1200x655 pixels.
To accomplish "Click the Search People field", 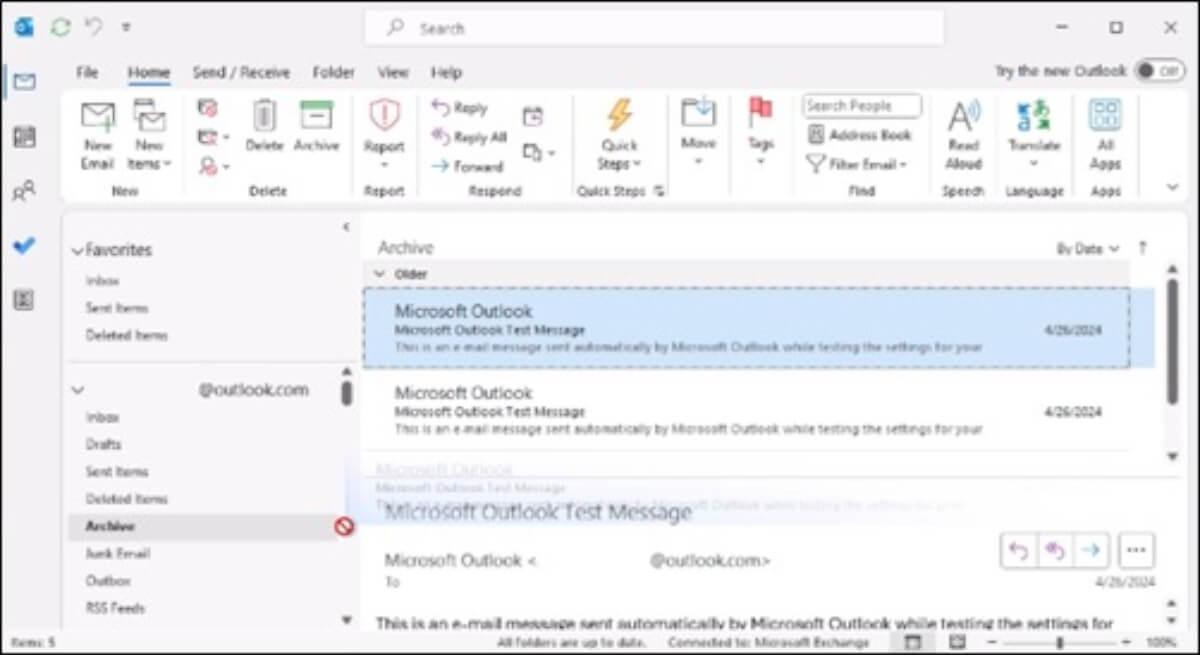I will click(x=861, y=105).
